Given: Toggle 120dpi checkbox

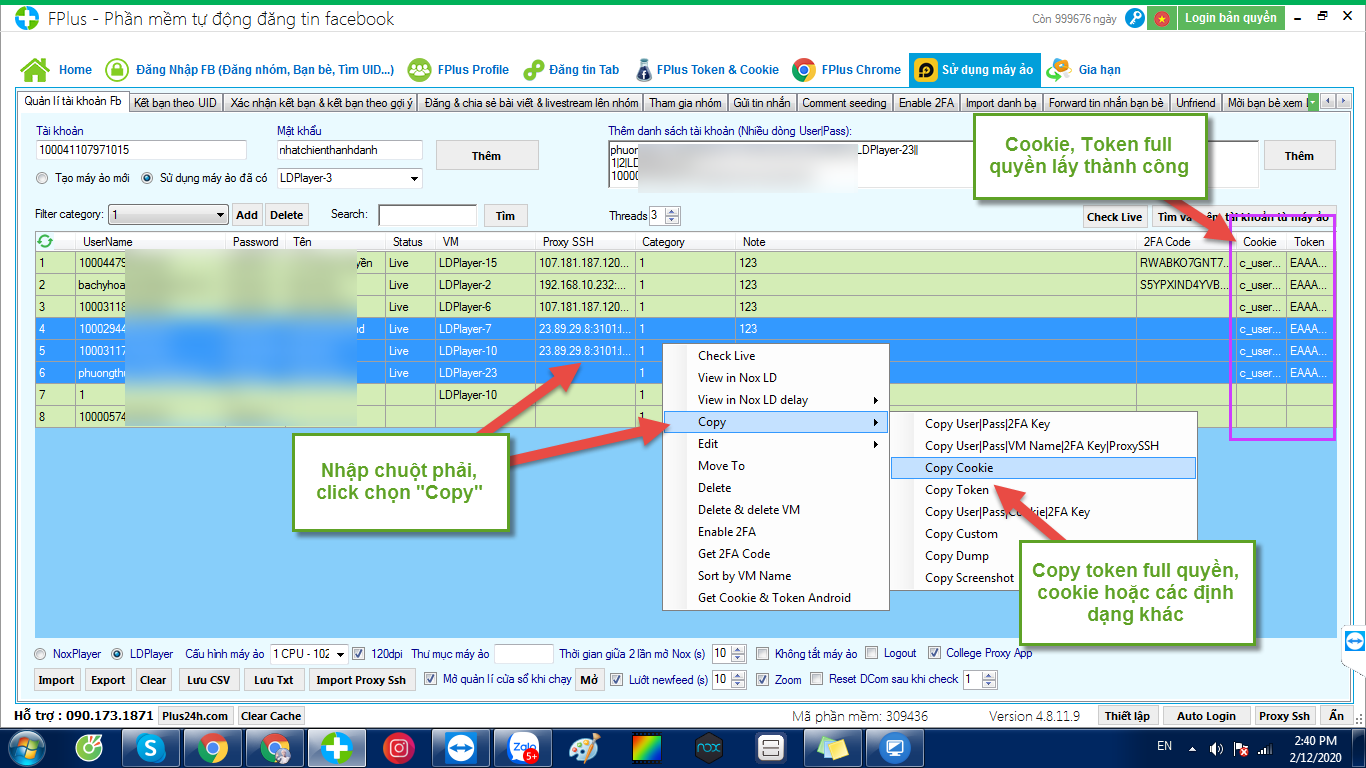Looking at the screenshot, I should click(359, 654).
